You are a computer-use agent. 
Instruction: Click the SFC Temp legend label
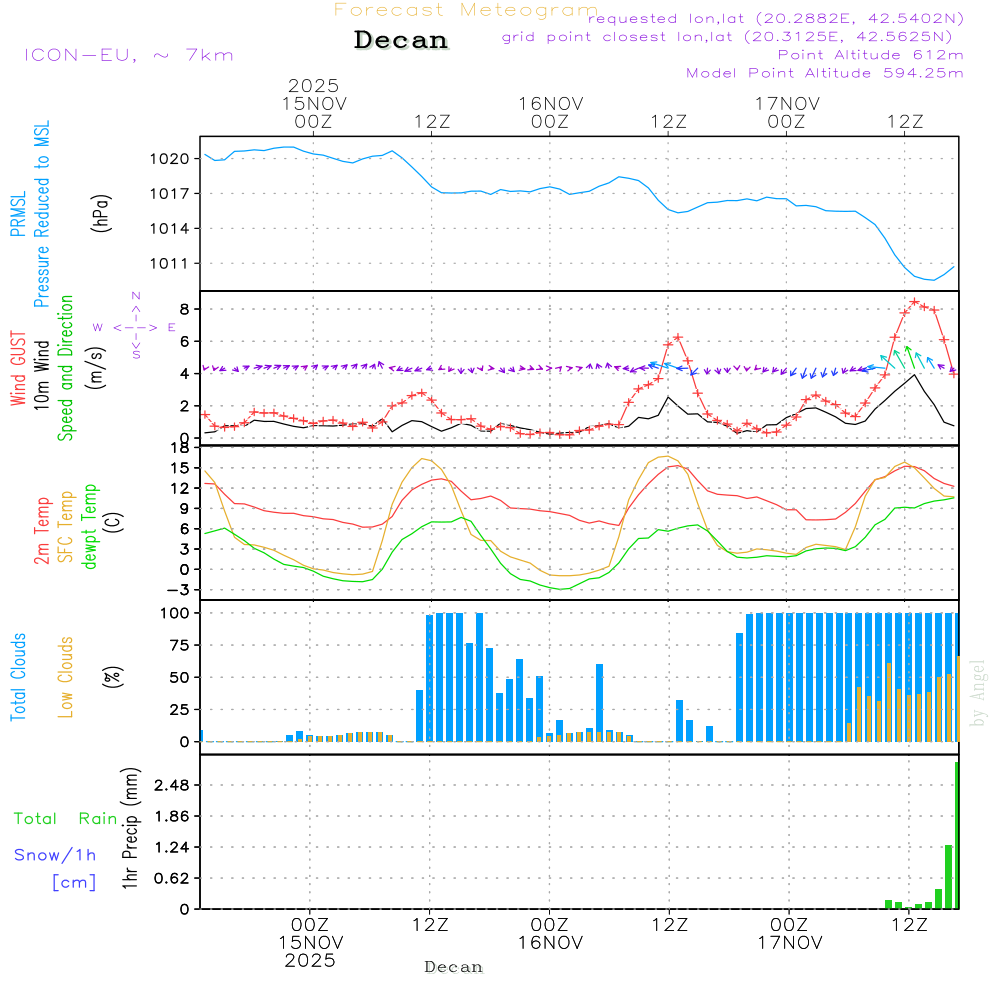(x=67, y=525)
